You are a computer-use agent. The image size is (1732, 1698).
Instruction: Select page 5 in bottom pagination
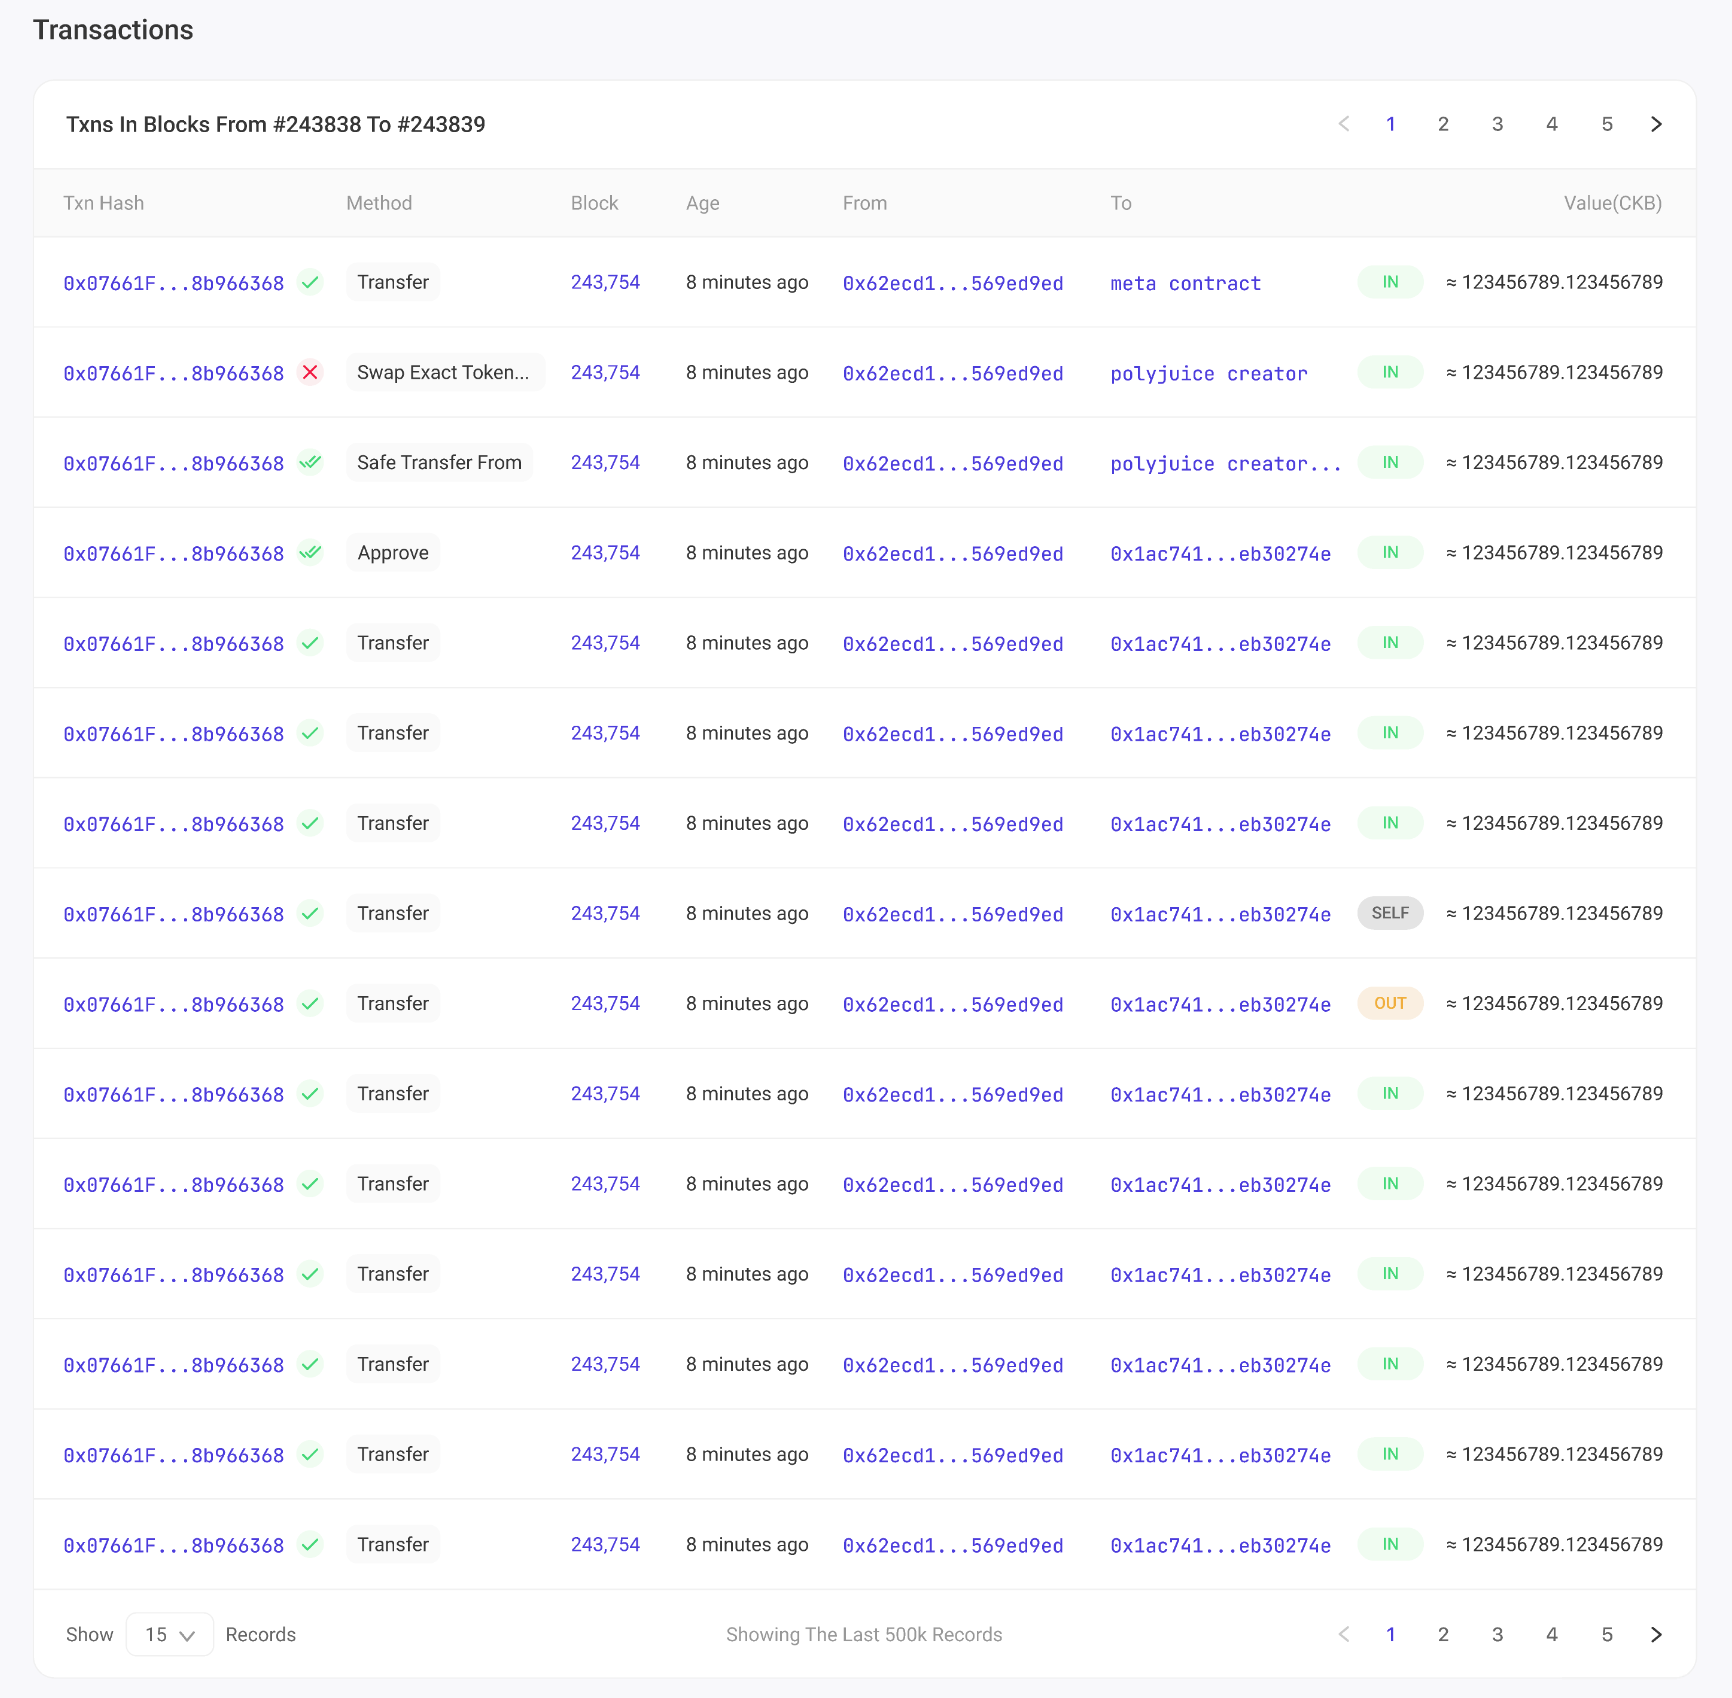point(1607,1634)
